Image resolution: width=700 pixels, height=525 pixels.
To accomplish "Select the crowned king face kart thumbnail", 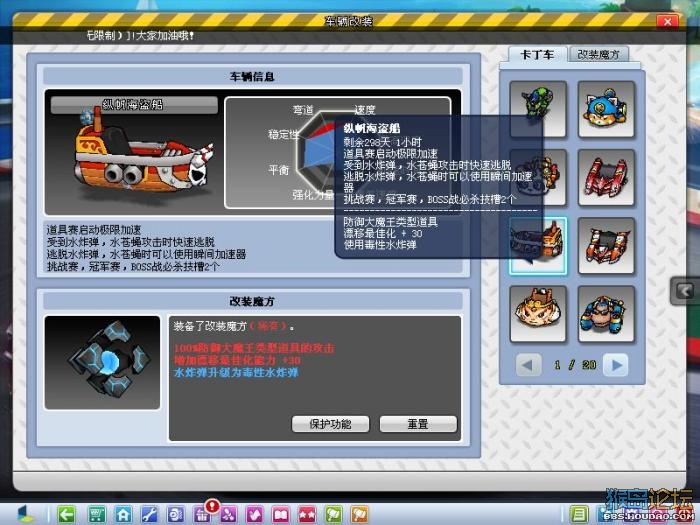I will [538, 314].
